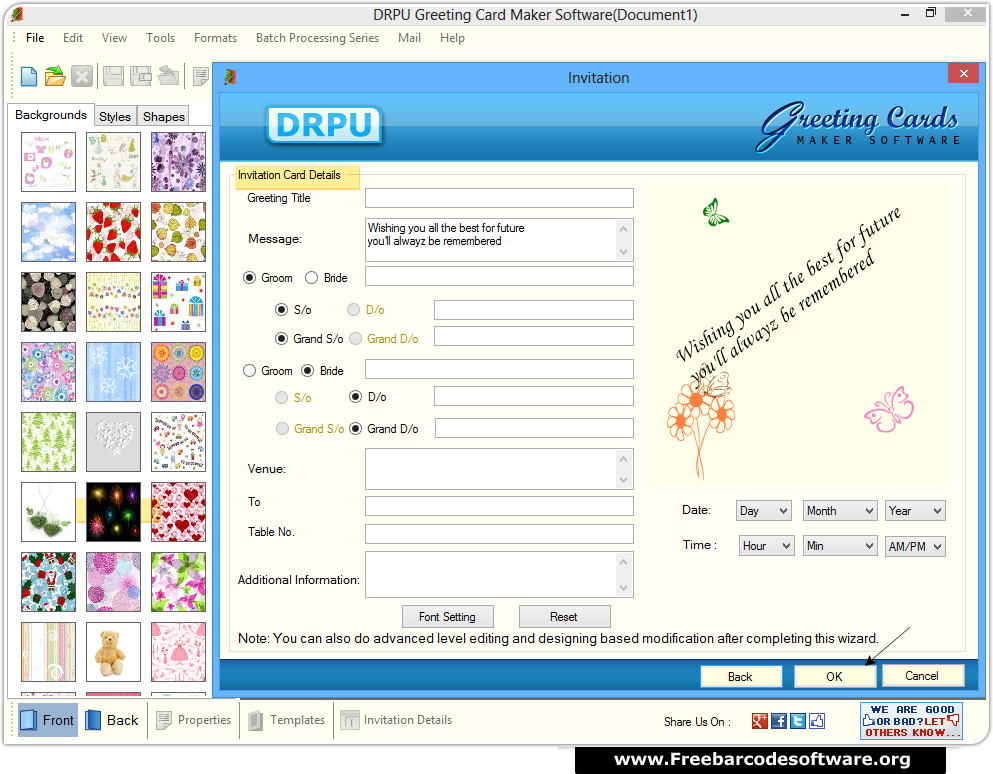This screenshot has height=774, width=993.
Task: Open the Hour dropdown
Action: click(x=766, y=546)
